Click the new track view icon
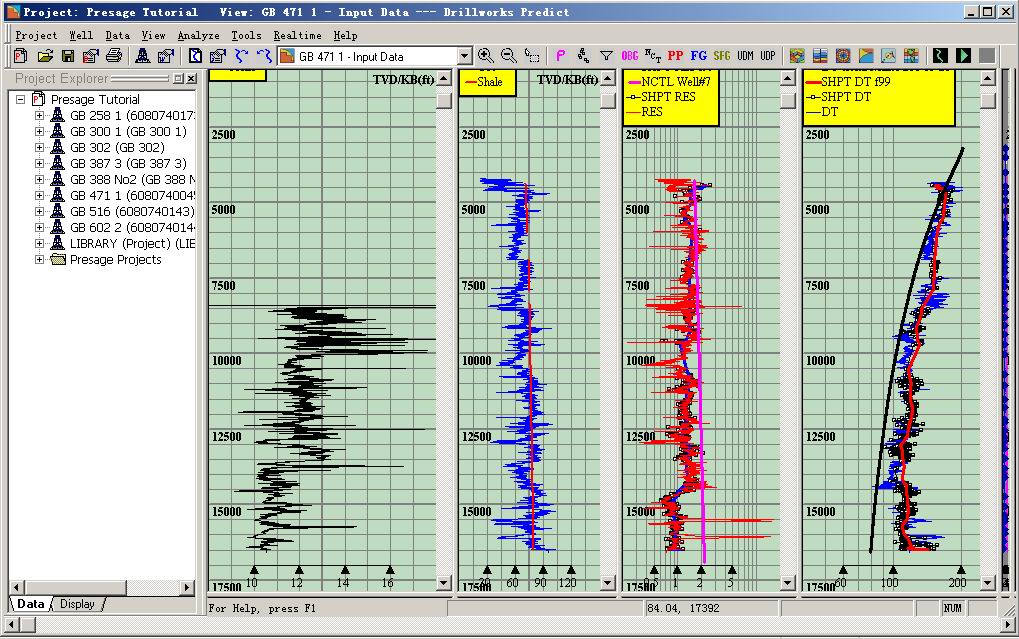The image size is (1019, 639). click(195, 56)
